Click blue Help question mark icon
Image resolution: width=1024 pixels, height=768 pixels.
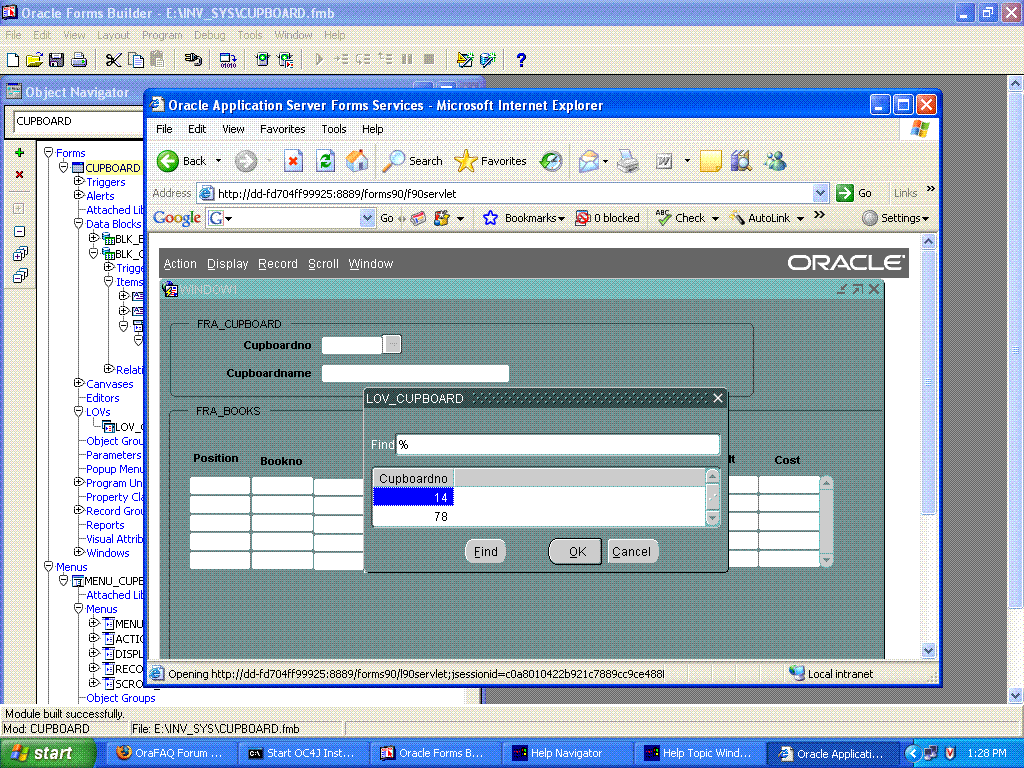[520, 60]
